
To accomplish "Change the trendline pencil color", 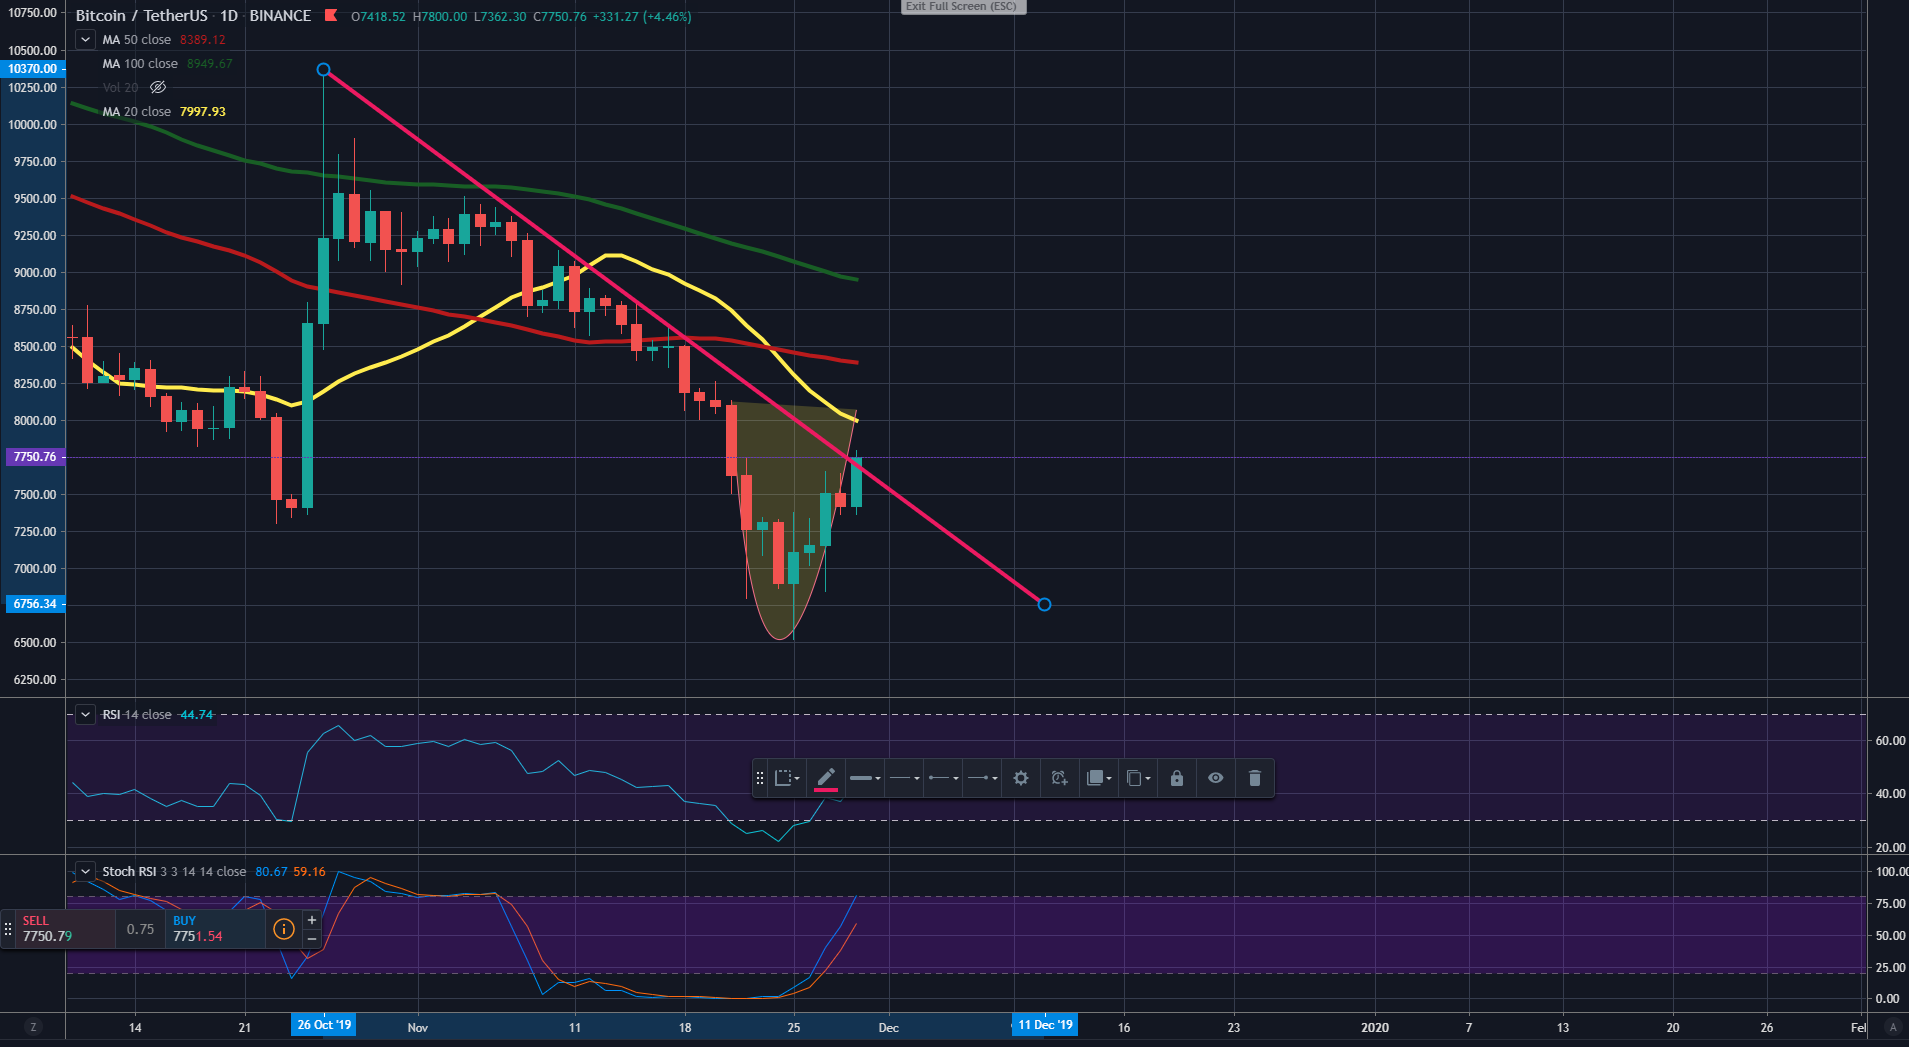I will pyautogui.click(x=826, y=778).
